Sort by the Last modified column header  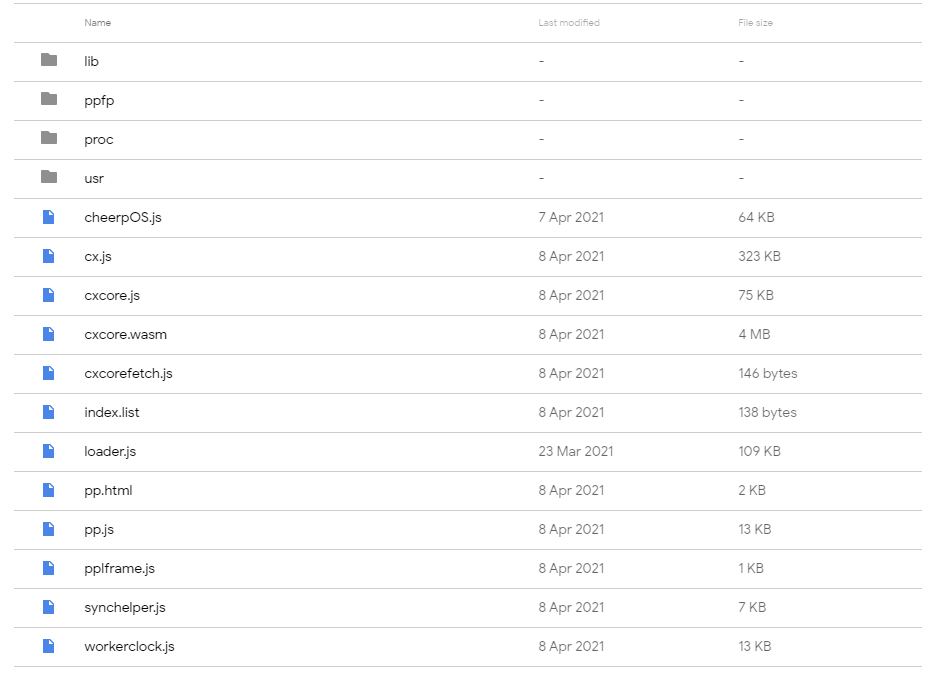point(569,23)
